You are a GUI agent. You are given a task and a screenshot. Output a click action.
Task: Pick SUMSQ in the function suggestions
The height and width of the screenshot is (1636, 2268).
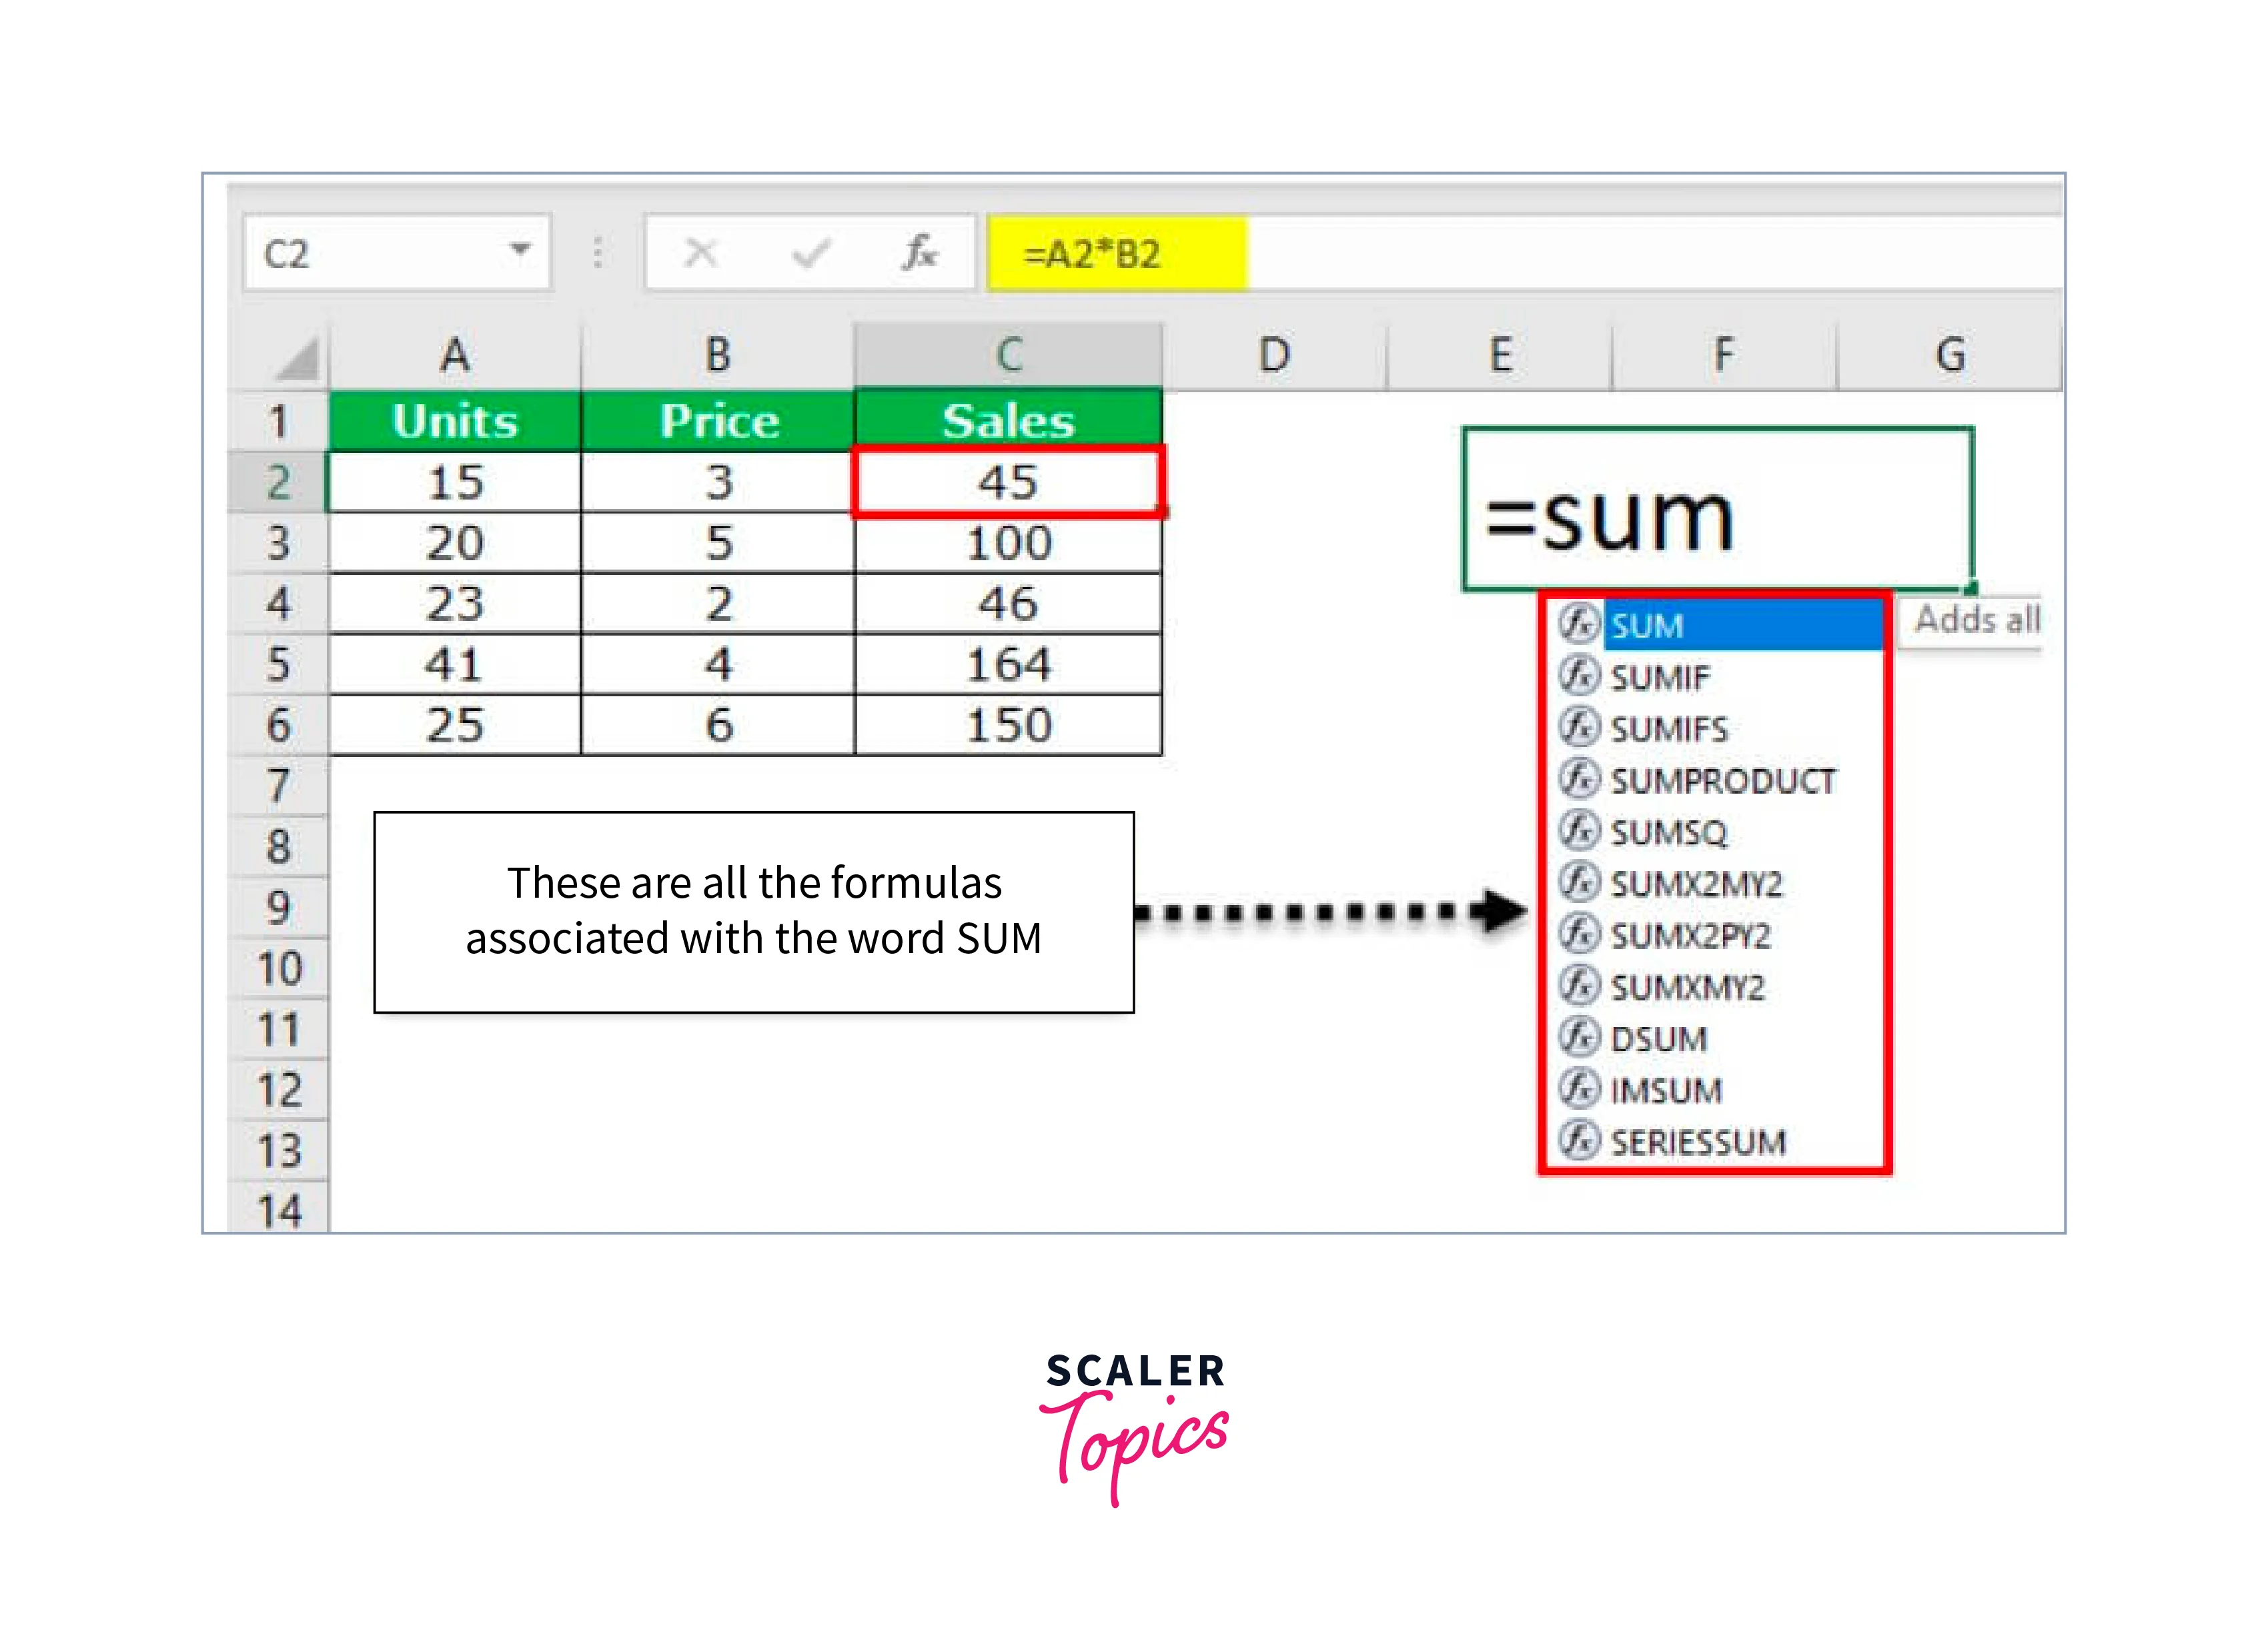(x=1668, y=832)
